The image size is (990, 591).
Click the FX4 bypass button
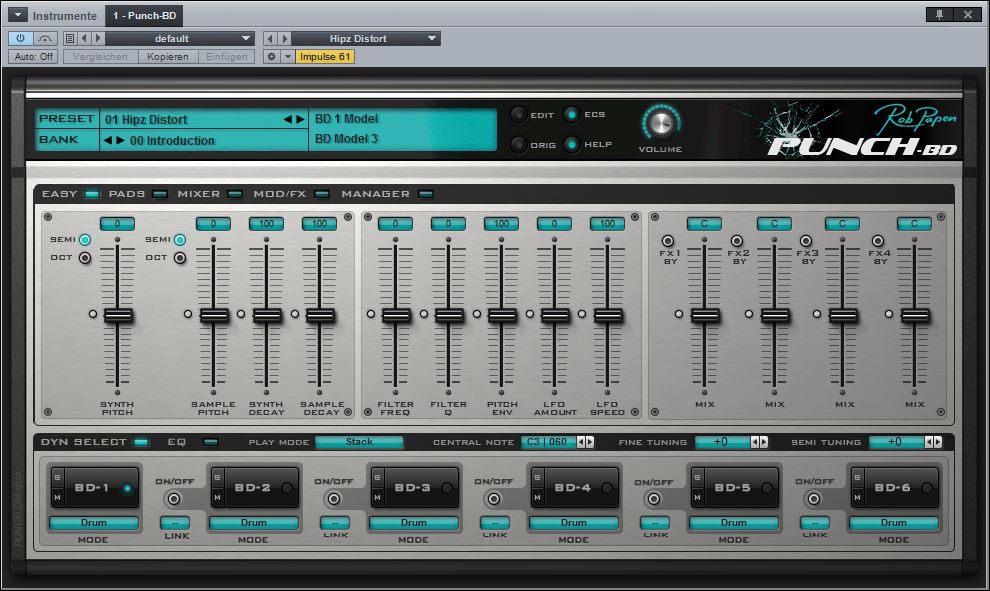[878, 241]
